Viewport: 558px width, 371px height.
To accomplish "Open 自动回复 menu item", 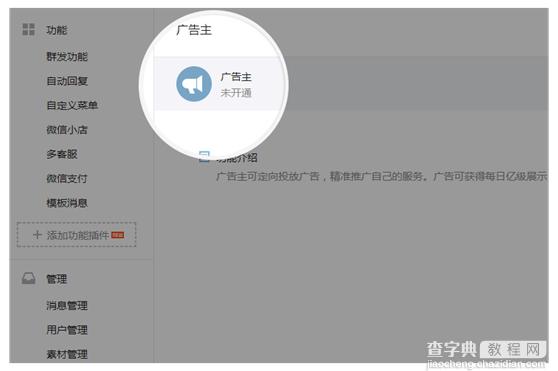I will pos(67,81).
